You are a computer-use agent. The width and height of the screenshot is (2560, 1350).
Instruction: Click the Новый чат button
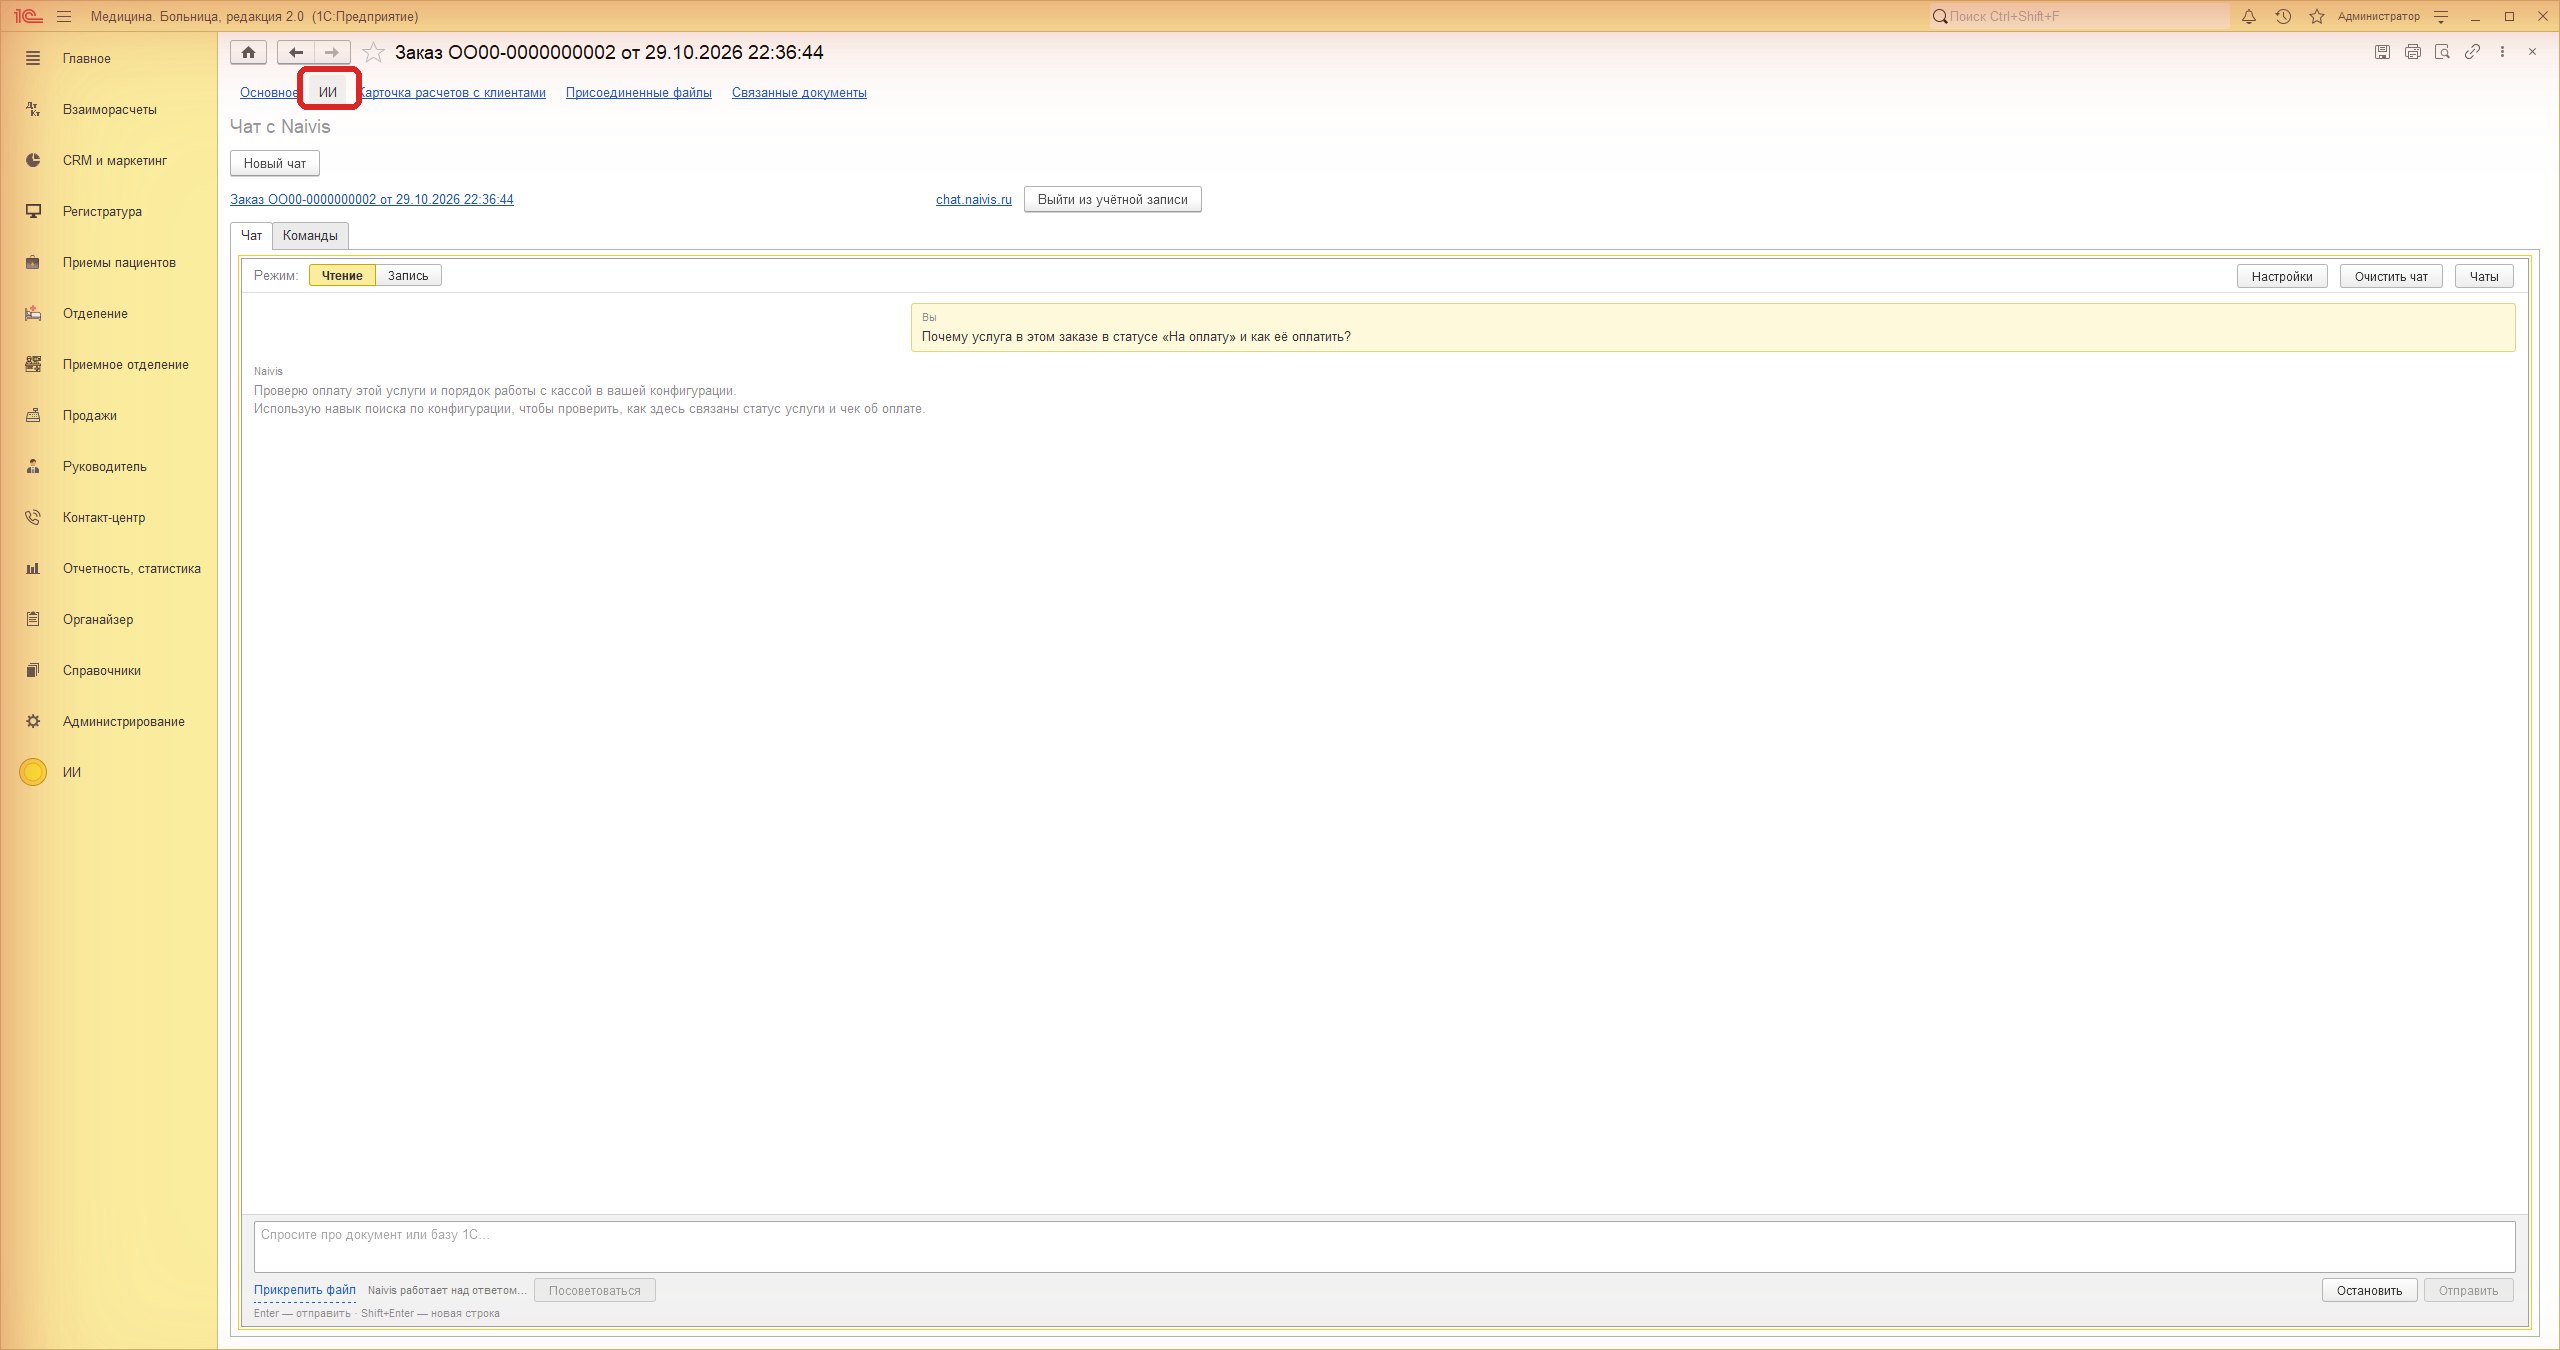(275, 163)
